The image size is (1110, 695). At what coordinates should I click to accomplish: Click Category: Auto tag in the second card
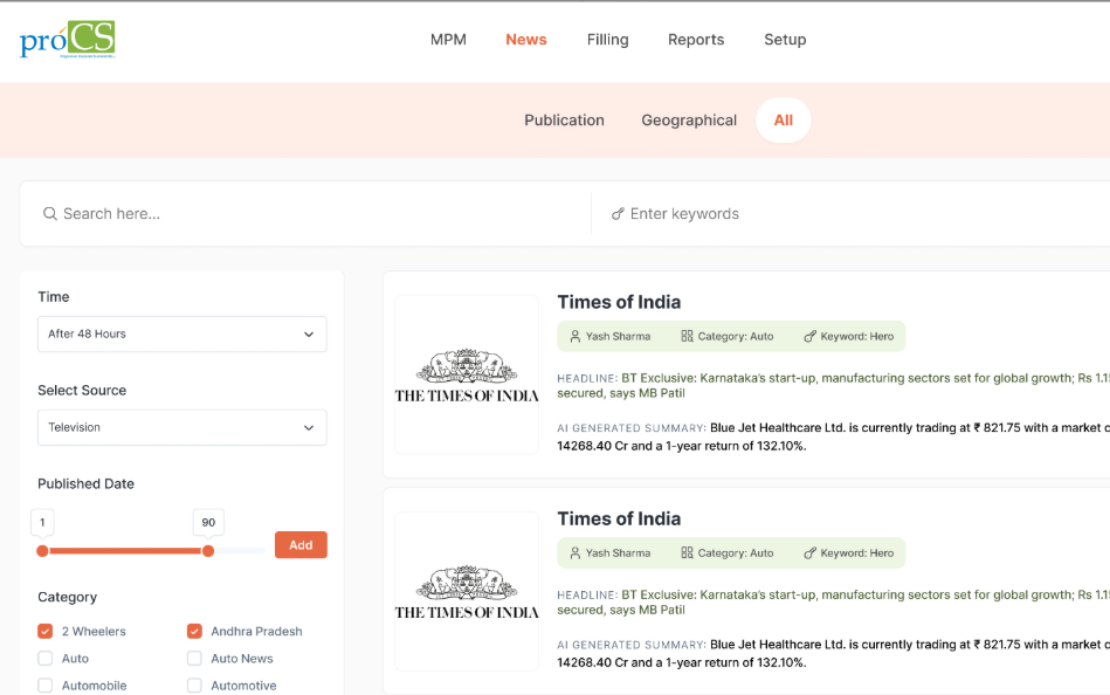point(736,553)
